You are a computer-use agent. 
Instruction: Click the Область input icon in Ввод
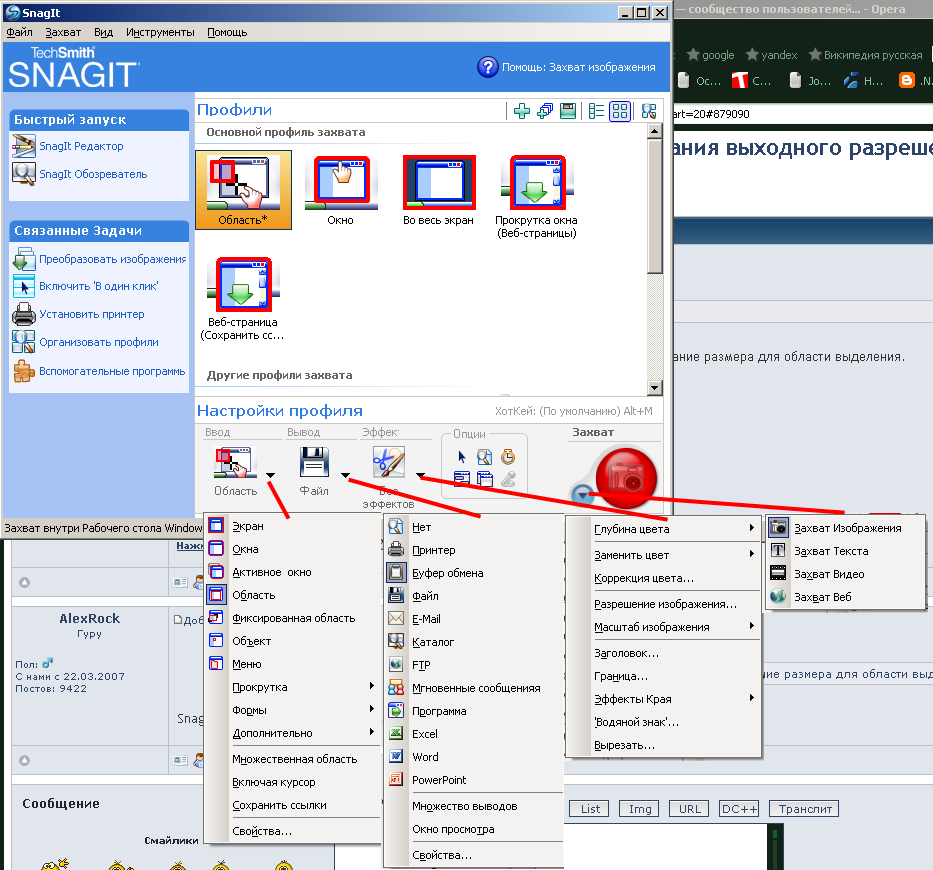(235, 463)
